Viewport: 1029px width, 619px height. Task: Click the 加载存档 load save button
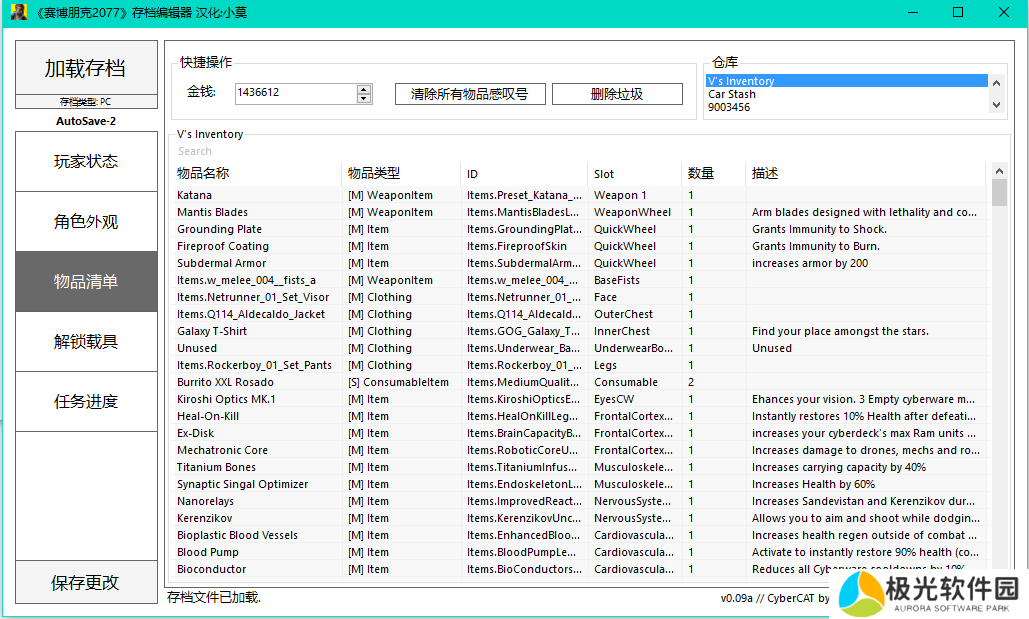(x=86, y=68)
